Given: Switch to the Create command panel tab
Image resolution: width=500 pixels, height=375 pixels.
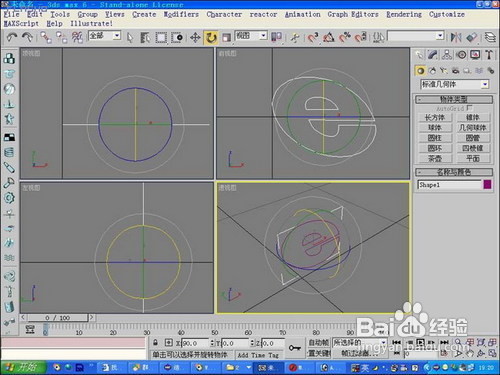Looking at the screenshot, I should 419,55.
